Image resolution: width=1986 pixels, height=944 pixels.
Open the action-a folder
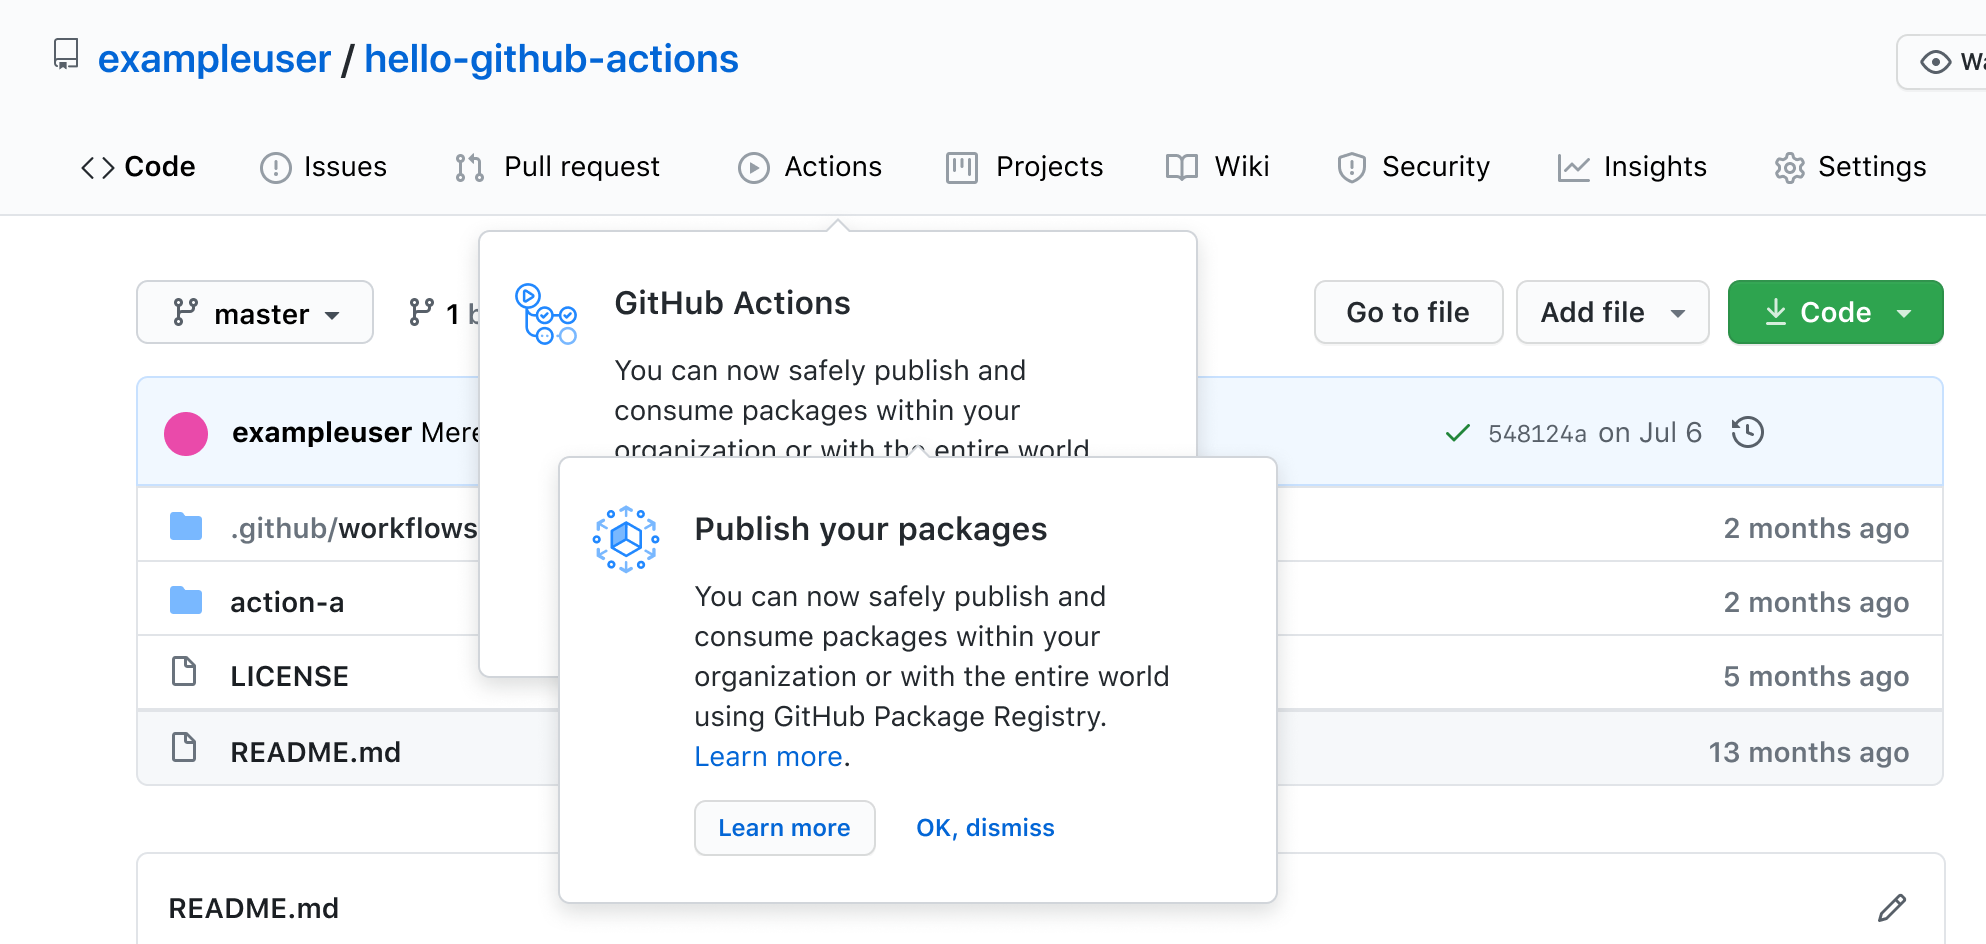pos(287,602)
